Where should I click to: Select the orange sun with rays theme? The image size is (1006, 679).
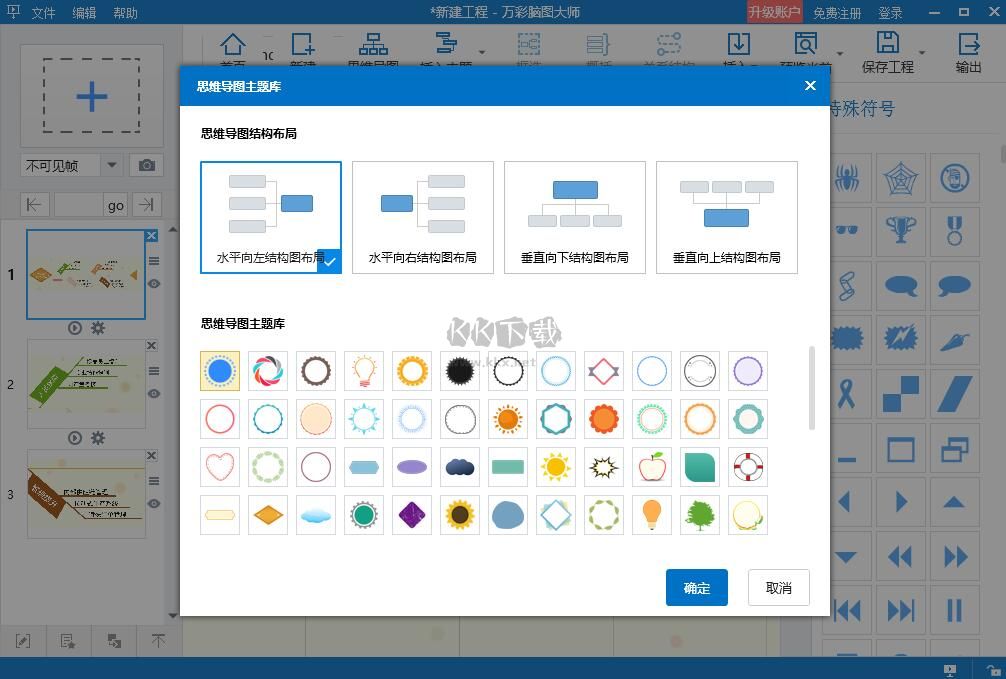click(508, 419)
